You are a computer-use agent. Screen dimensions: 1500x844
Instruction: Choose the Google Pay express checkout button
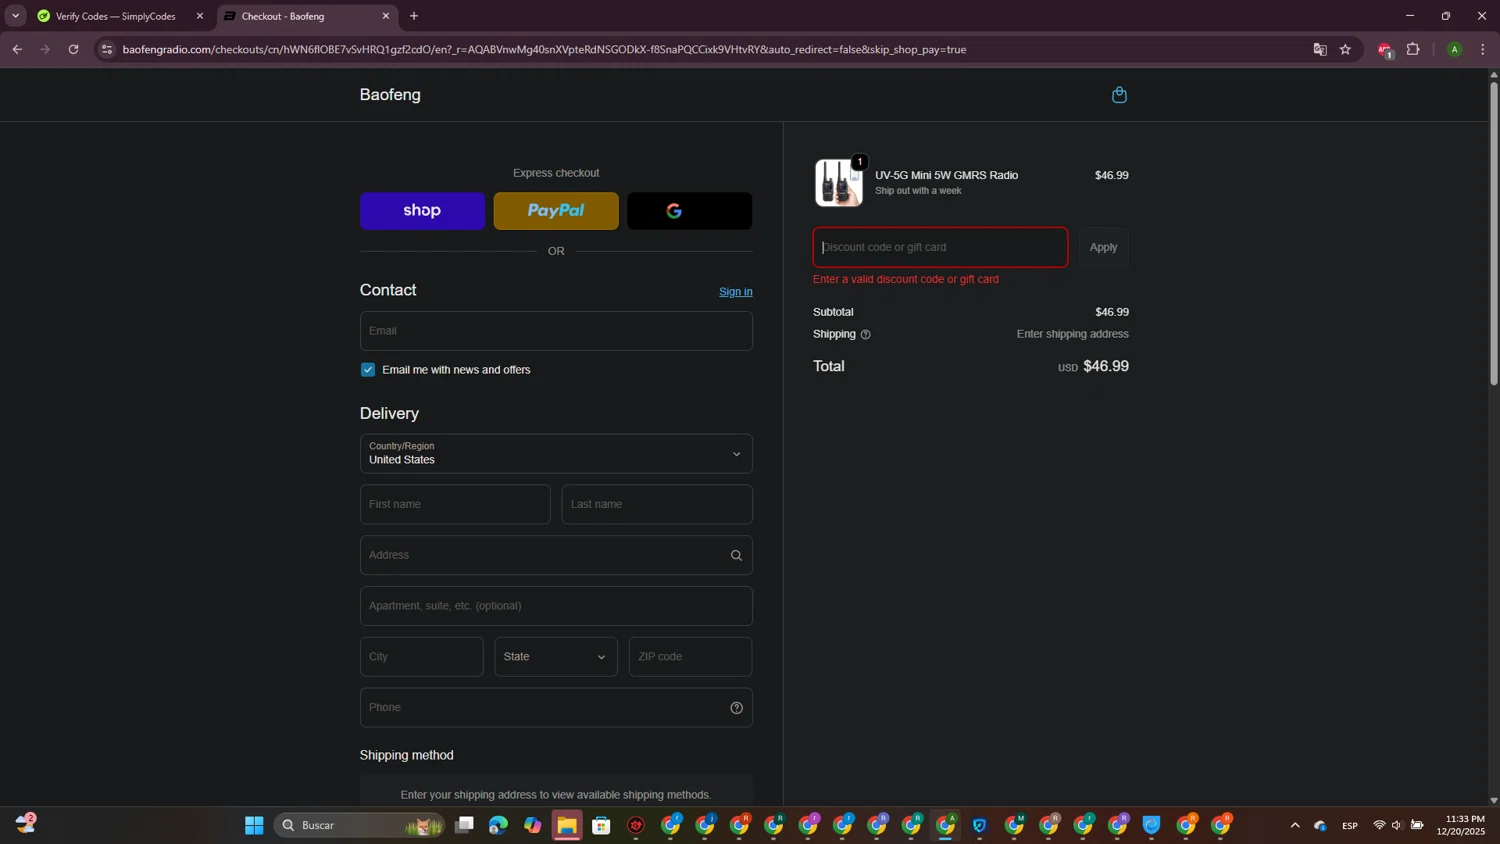(689, 211)
